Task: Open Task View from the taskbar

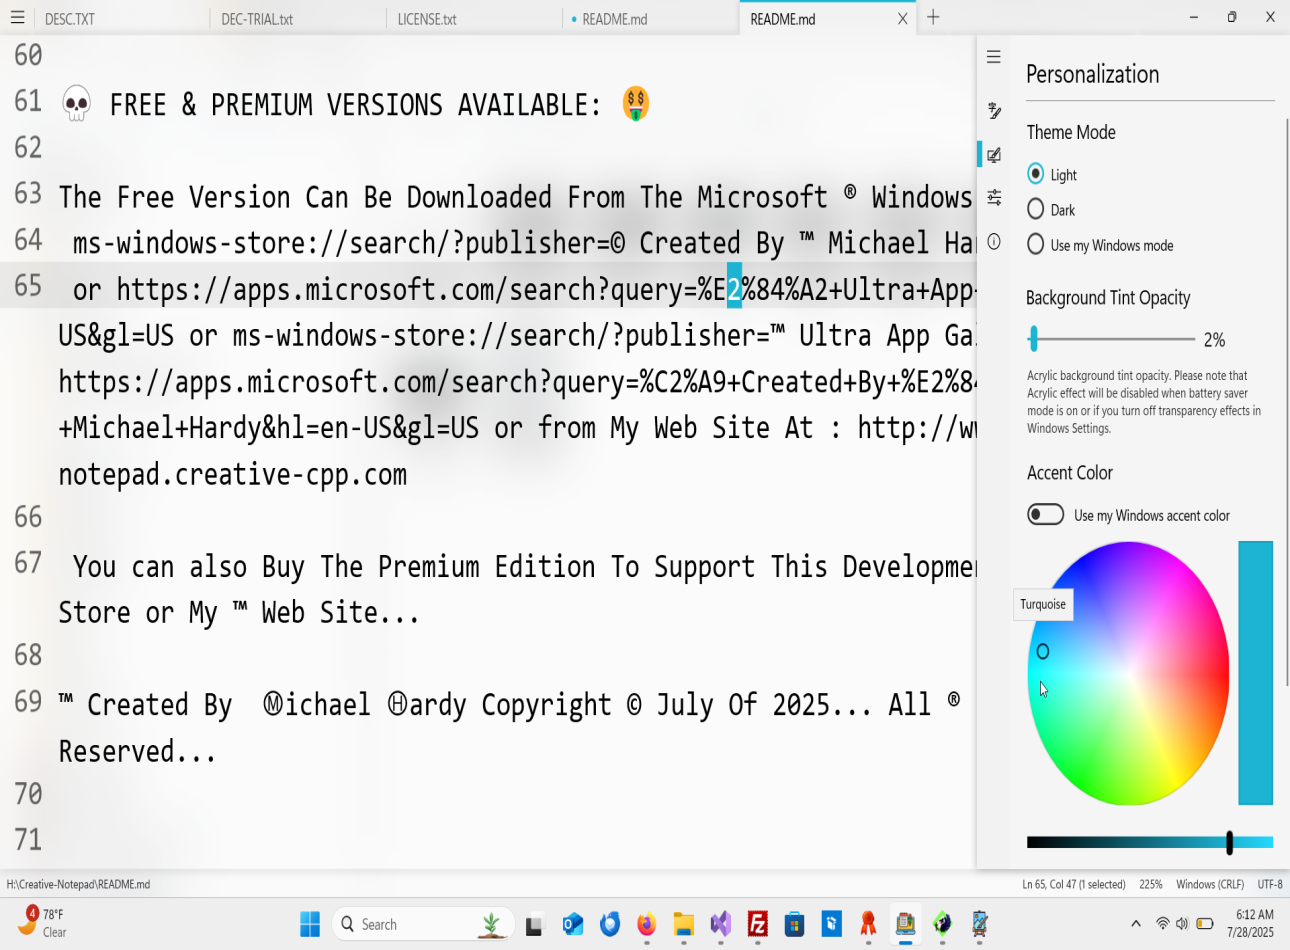Action: click(534, 925)
